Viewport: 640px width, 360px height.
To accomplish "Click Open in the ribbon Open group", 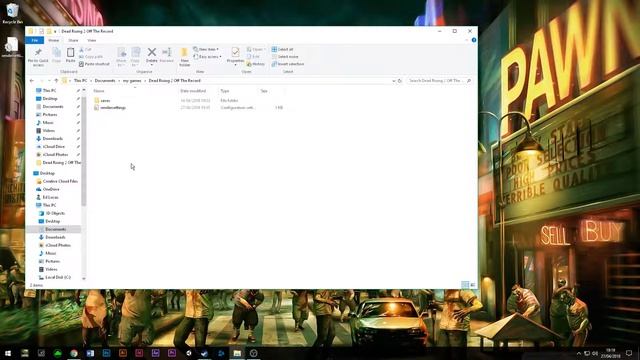I will click(x=255, y=49).
